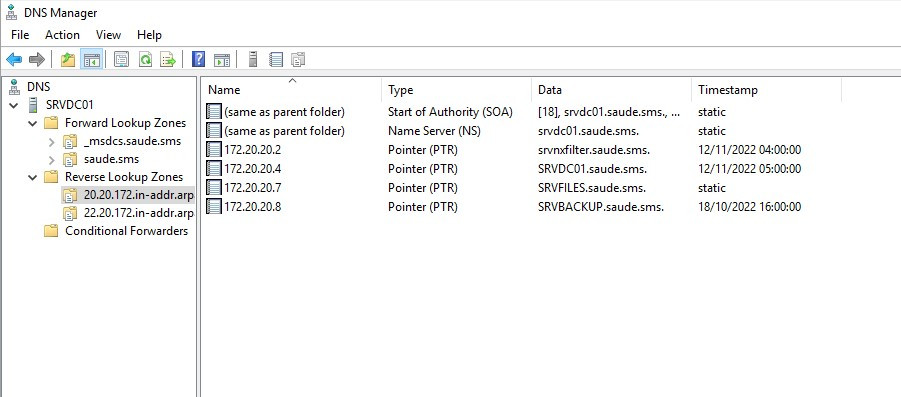Open the View menu
Image resolution: width=901 pixels, height=397 pixels.
point(108,35)
